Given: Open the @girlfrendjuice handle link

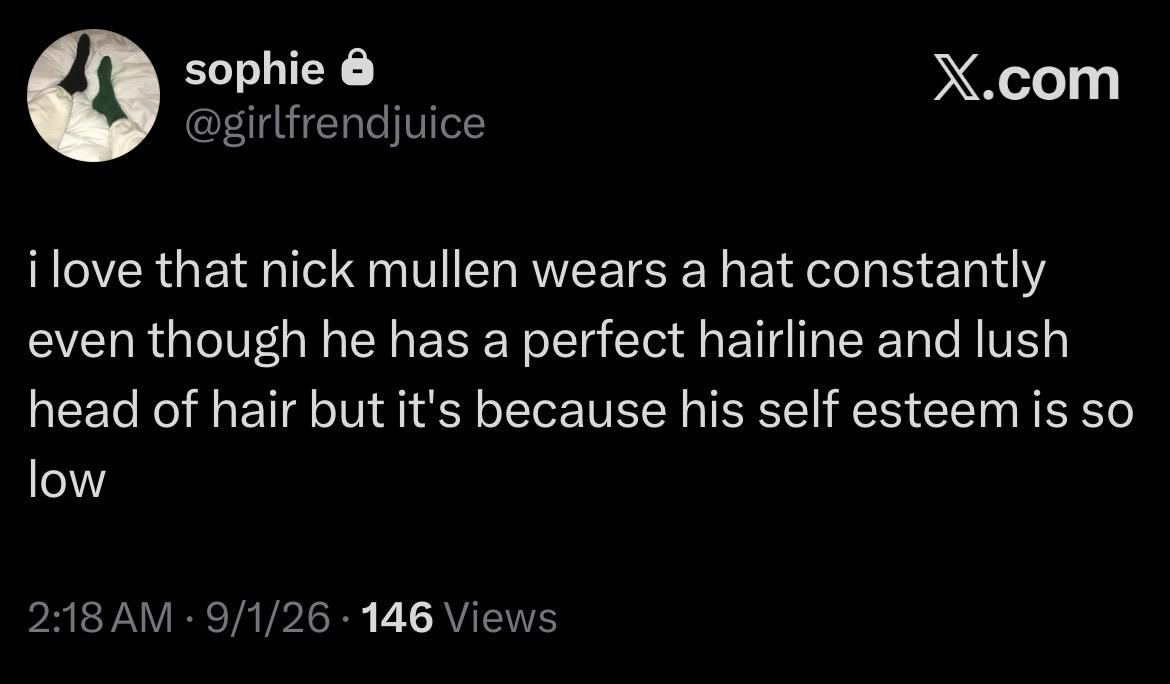Looking at the screenshot, I should point(334,123).
